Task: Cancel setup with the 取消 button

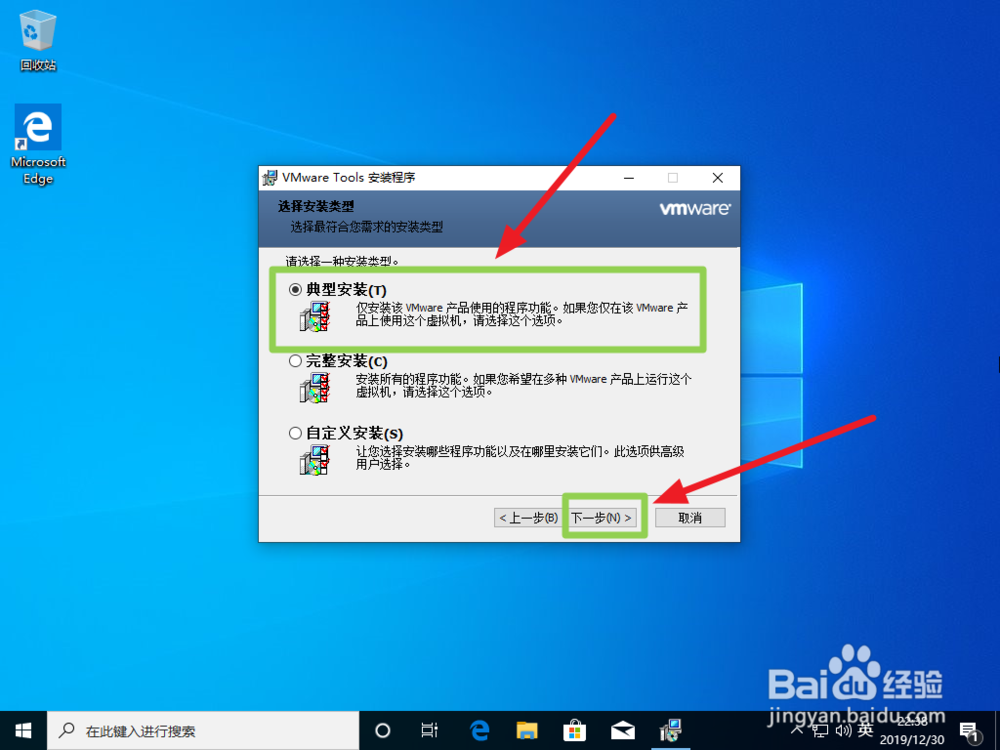Action: 690,517
